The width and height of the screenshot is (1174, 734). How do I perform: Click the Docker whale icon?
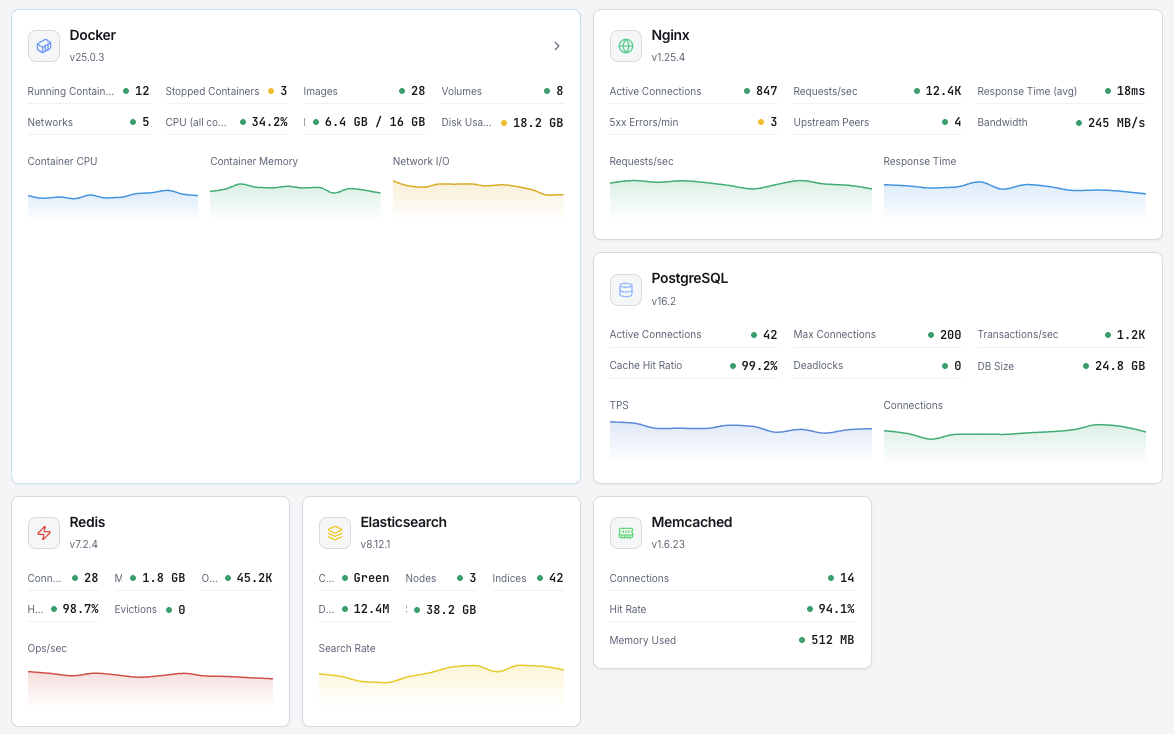43,46
